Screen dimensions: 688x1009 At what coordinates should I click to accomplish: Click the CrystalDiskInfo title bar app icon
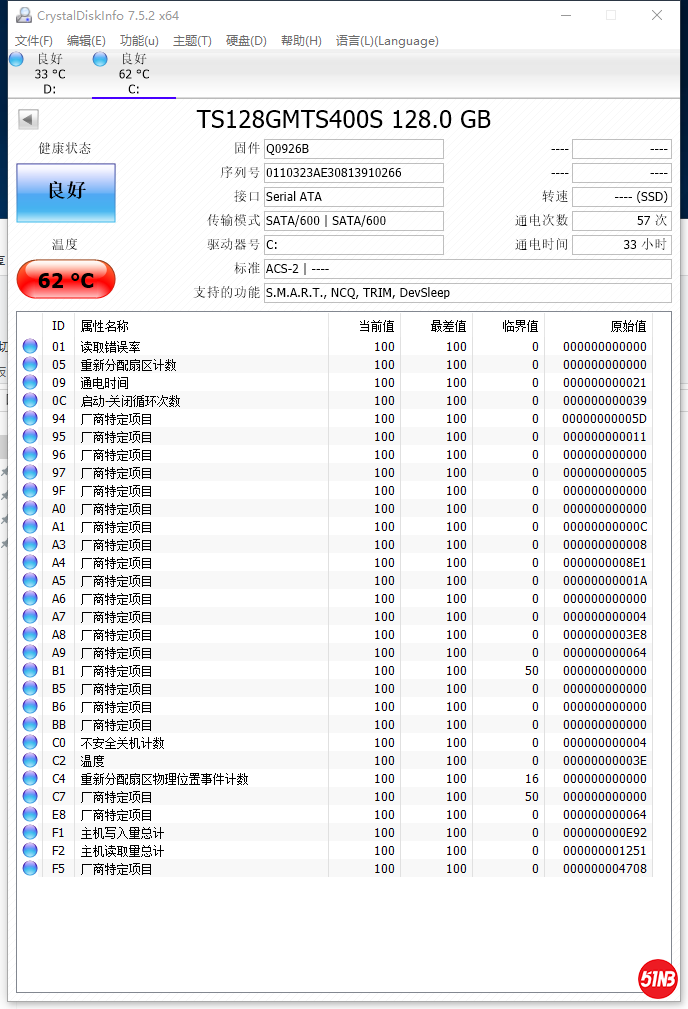[x=23, y=15]
